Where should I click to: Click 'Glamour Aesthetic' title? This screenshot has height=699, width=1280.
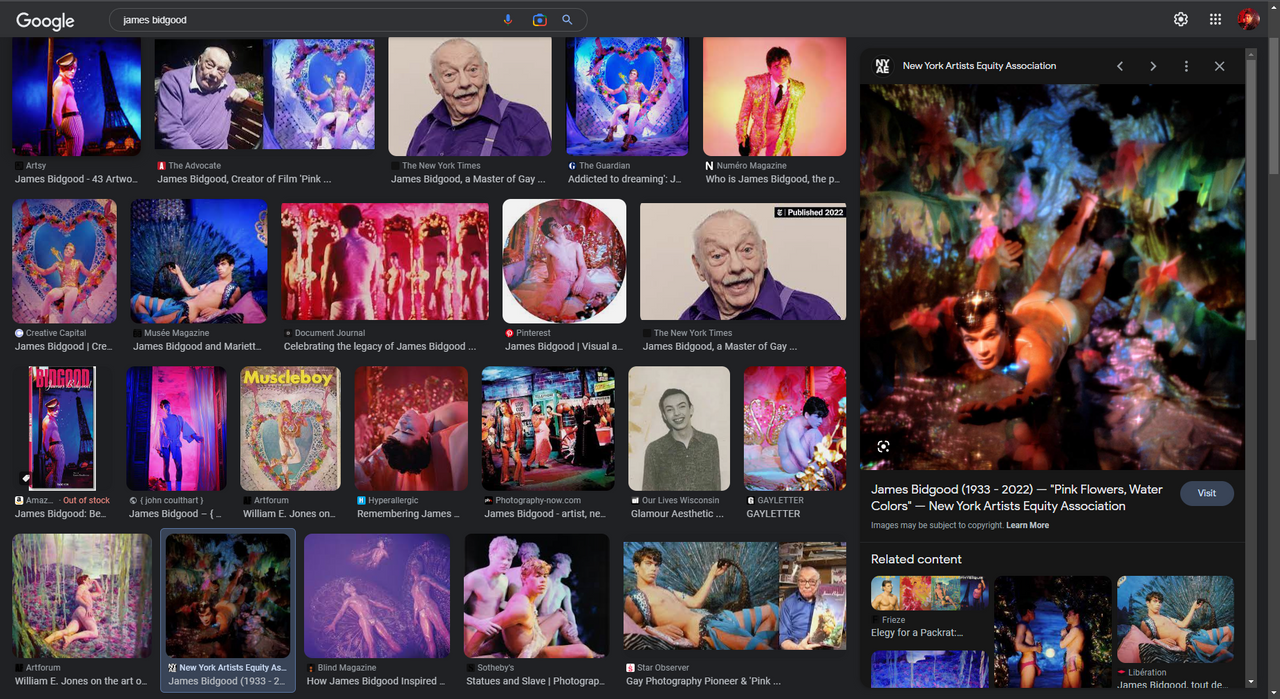coord(678,513)
